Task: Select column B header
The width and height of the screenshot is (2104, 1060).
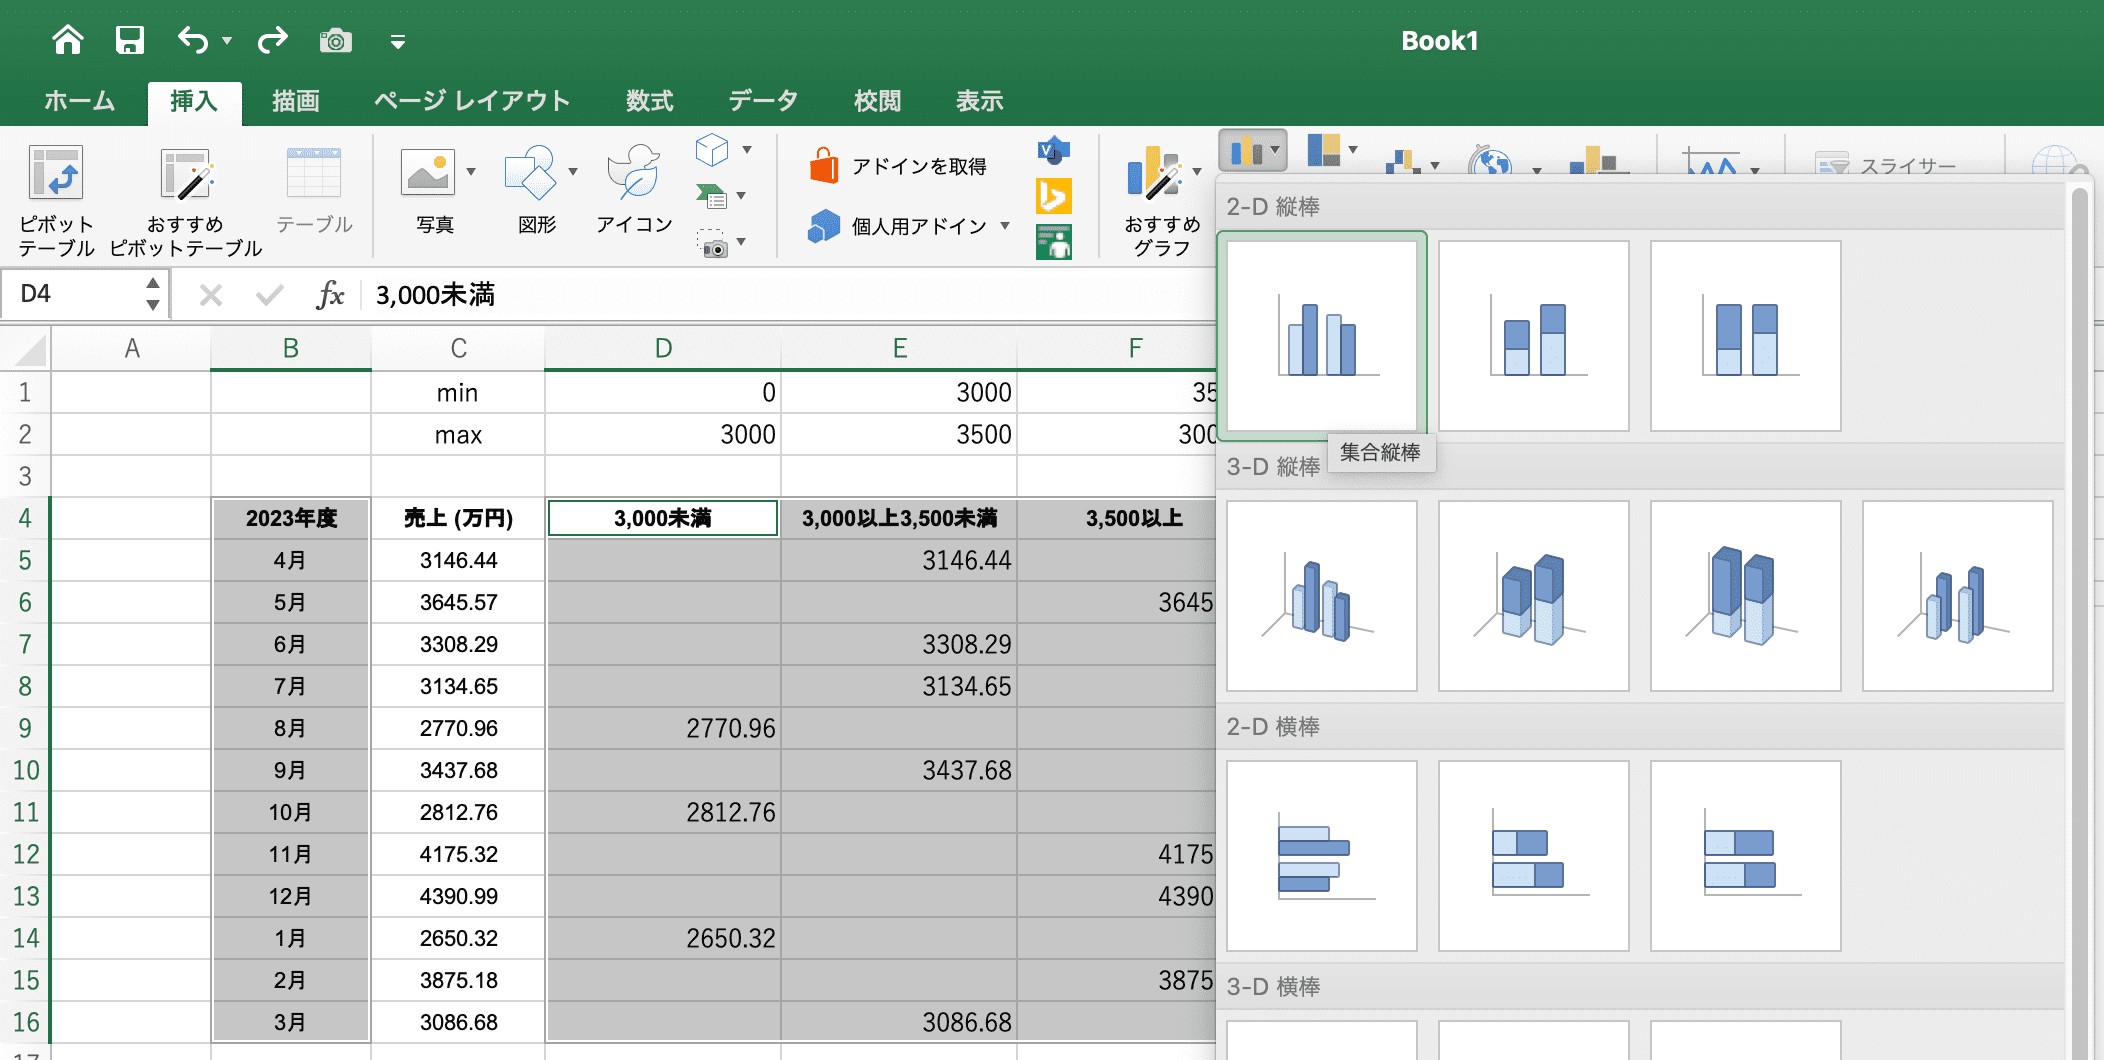Action: coord(291,348)
